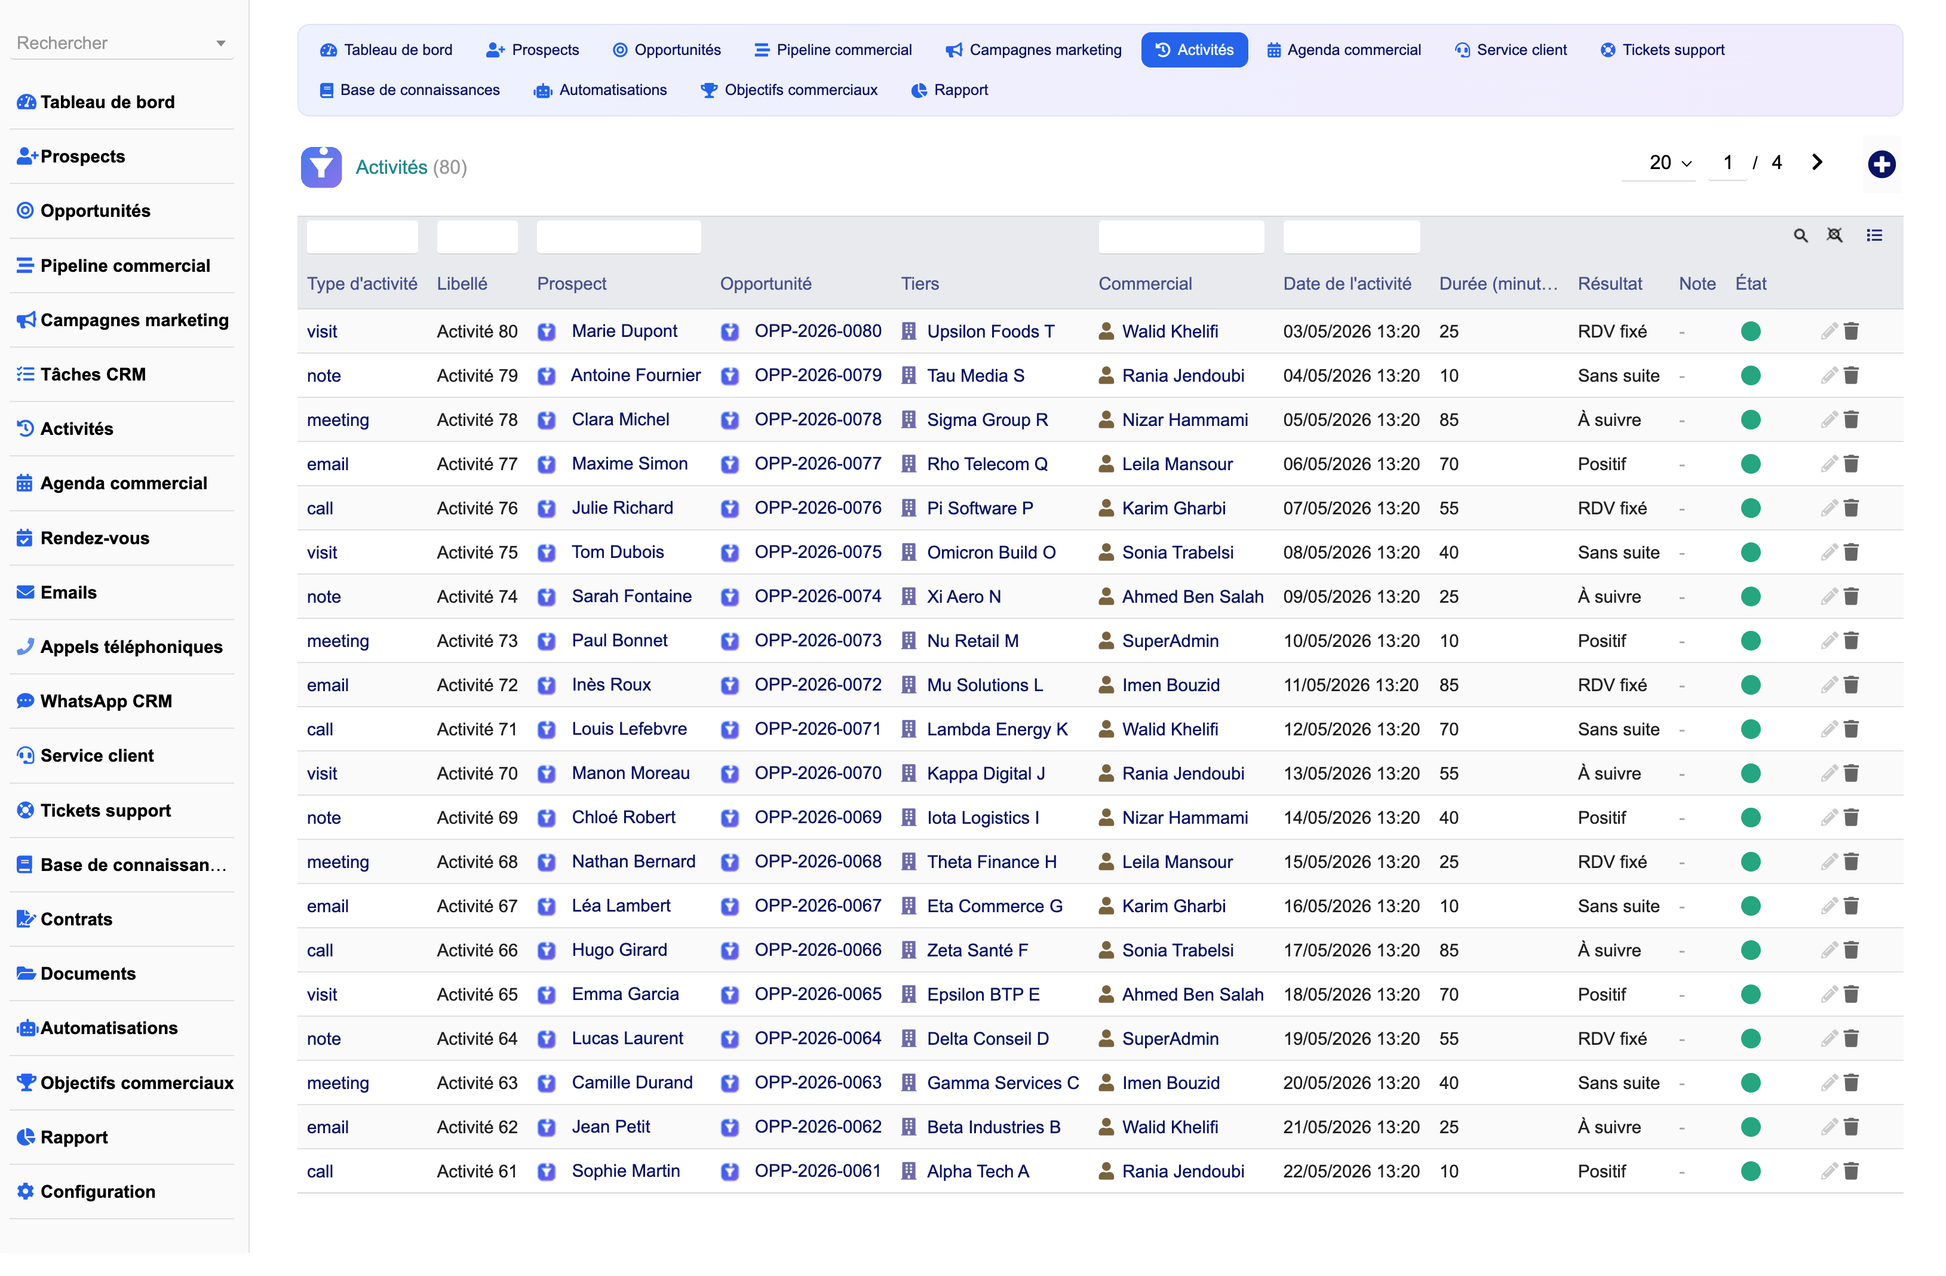The image size is (1946, 1276).
Task: Open the Opportunités tab
Action: (x=667, y=50)
